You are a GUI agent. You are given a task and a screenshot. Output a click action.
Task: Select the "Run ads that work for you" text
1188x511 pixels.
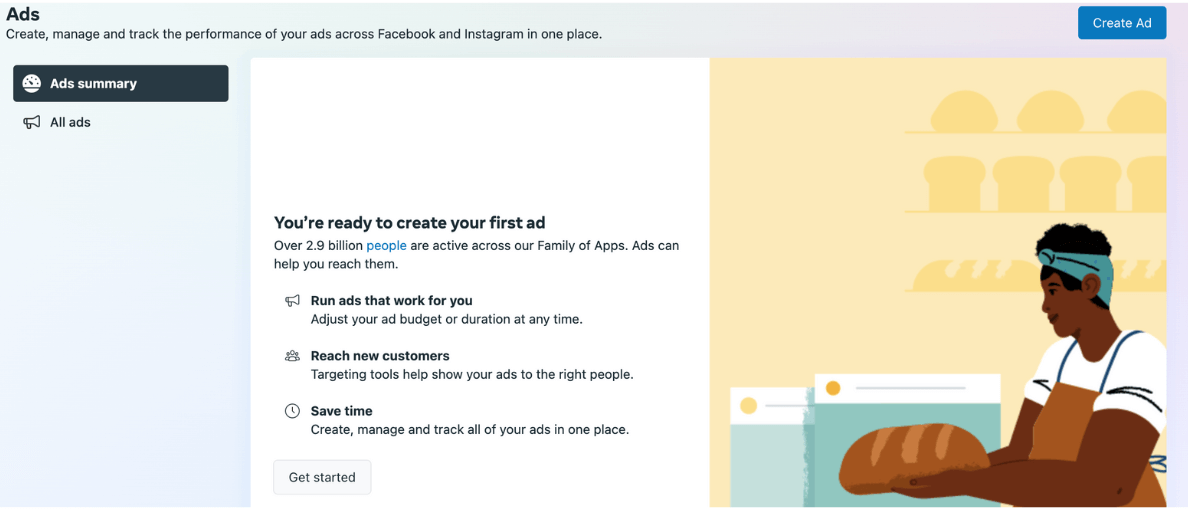click(391, 300)
